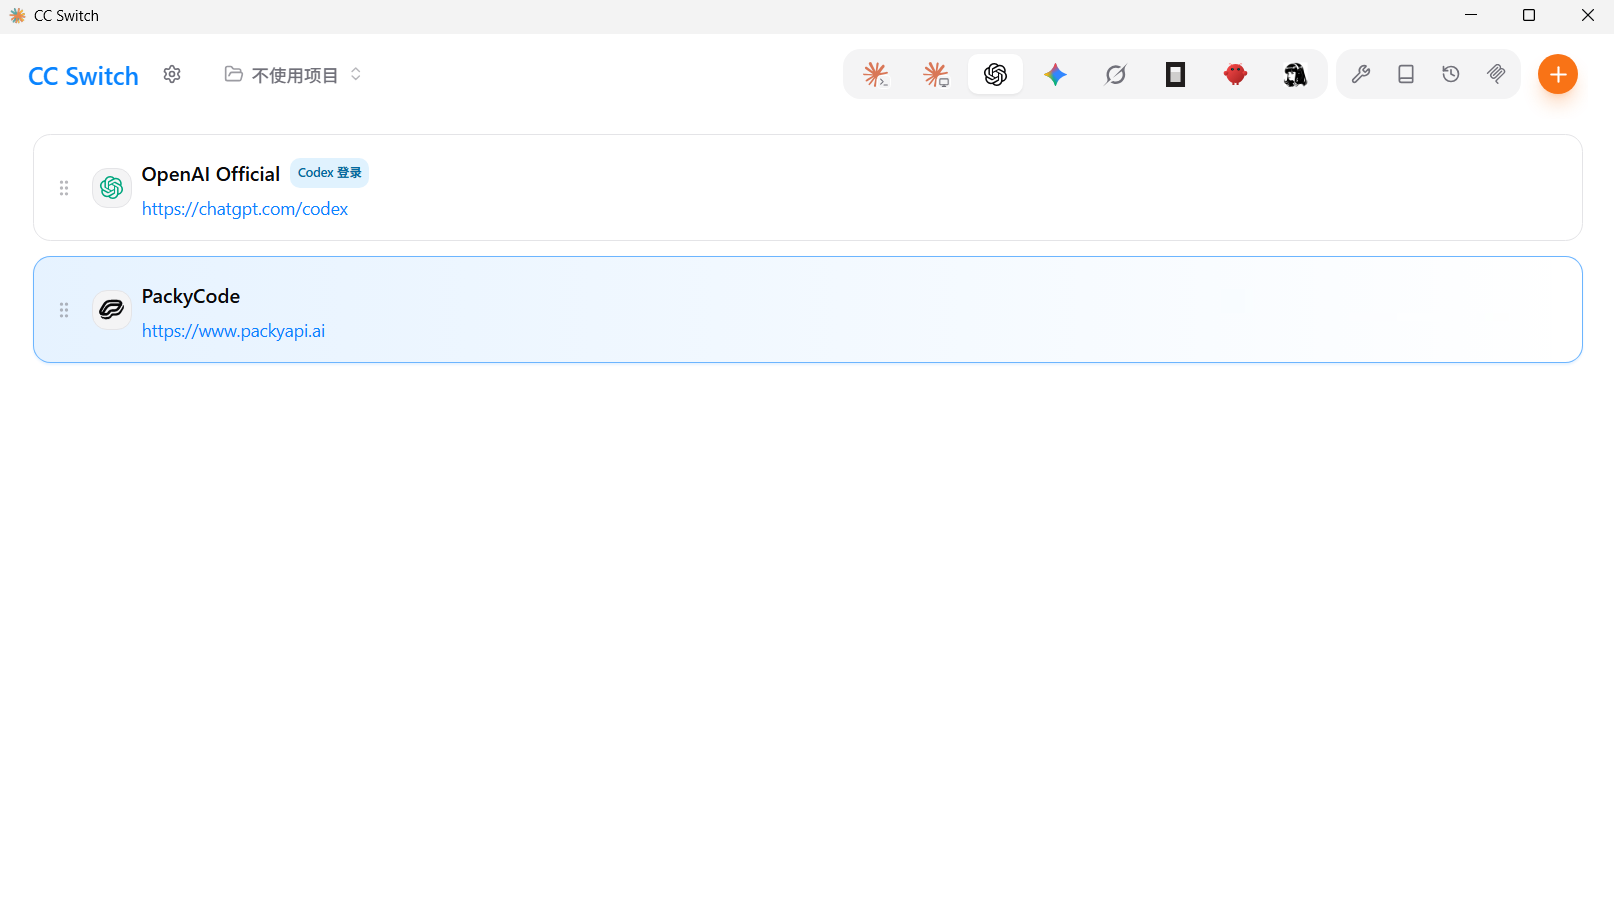1614x924 pixels.
Task: Switch to the Gemini sparkle tab
Action: [x=1055, y=74]
